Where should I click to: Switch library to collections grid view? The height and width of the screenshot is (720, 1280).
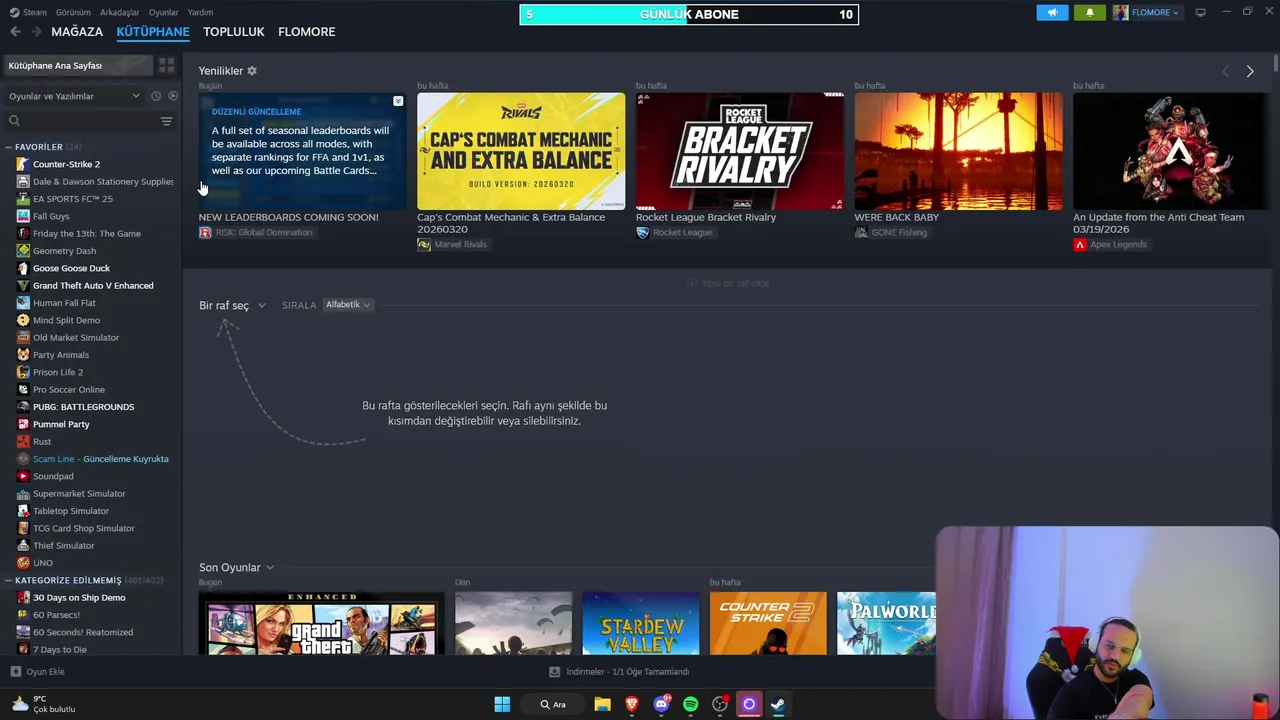tap(166, 65)
